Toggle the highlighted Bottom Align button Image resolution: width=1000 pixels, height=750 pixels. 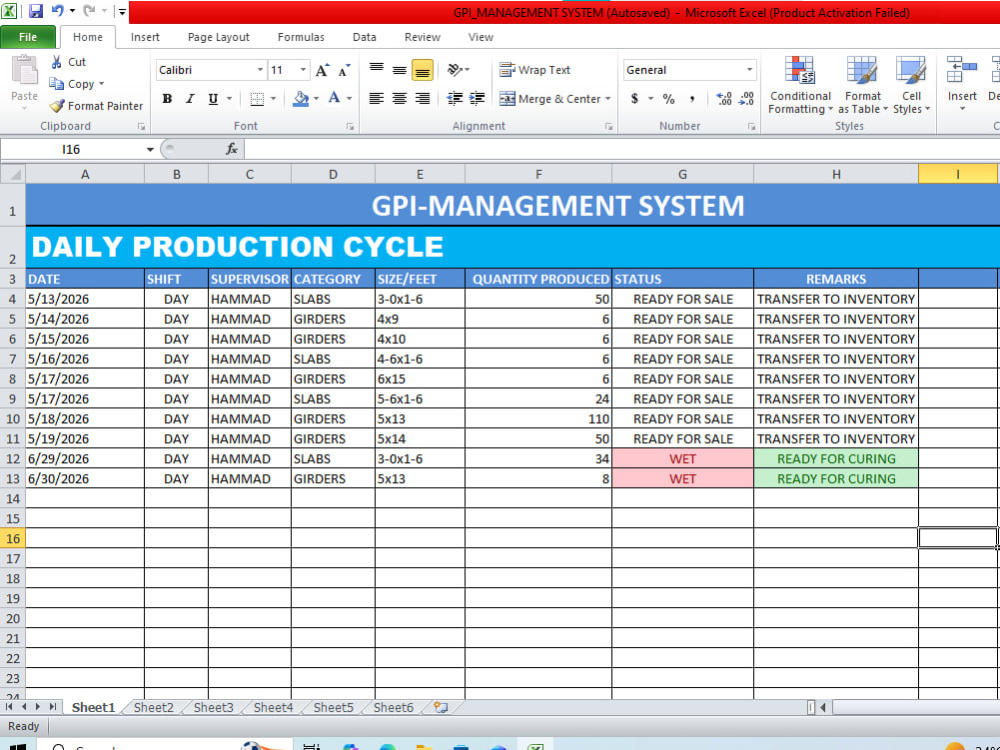(x=422, y=70)
